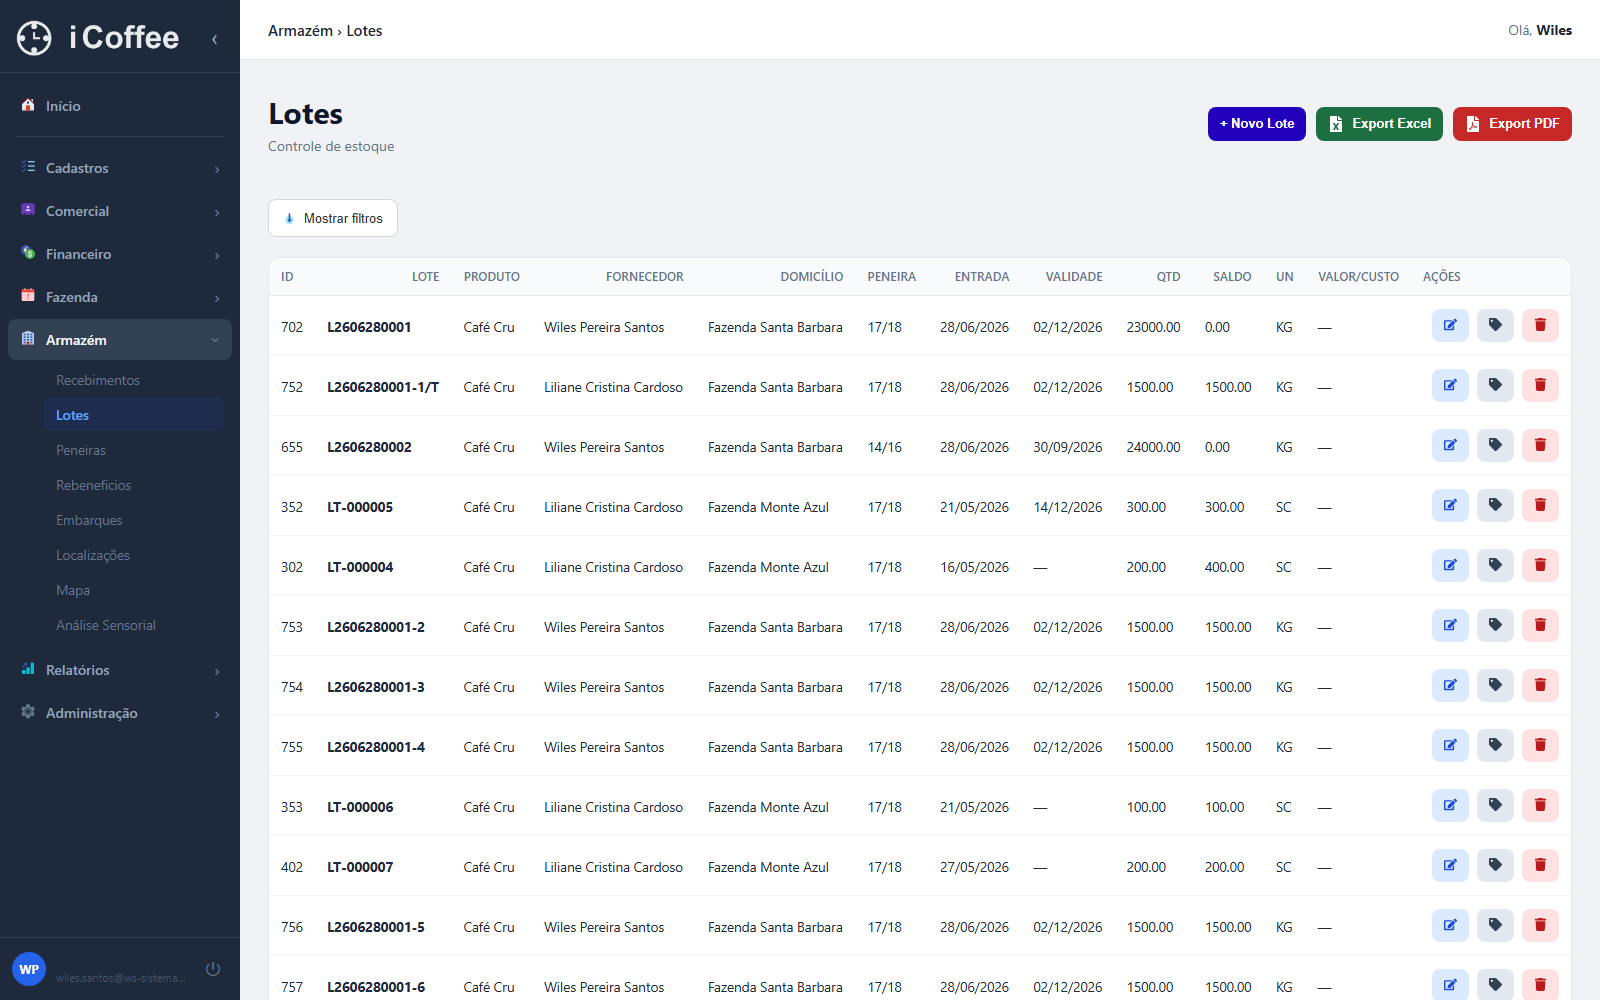Expand the Fazenda menu

click(120, 297)
